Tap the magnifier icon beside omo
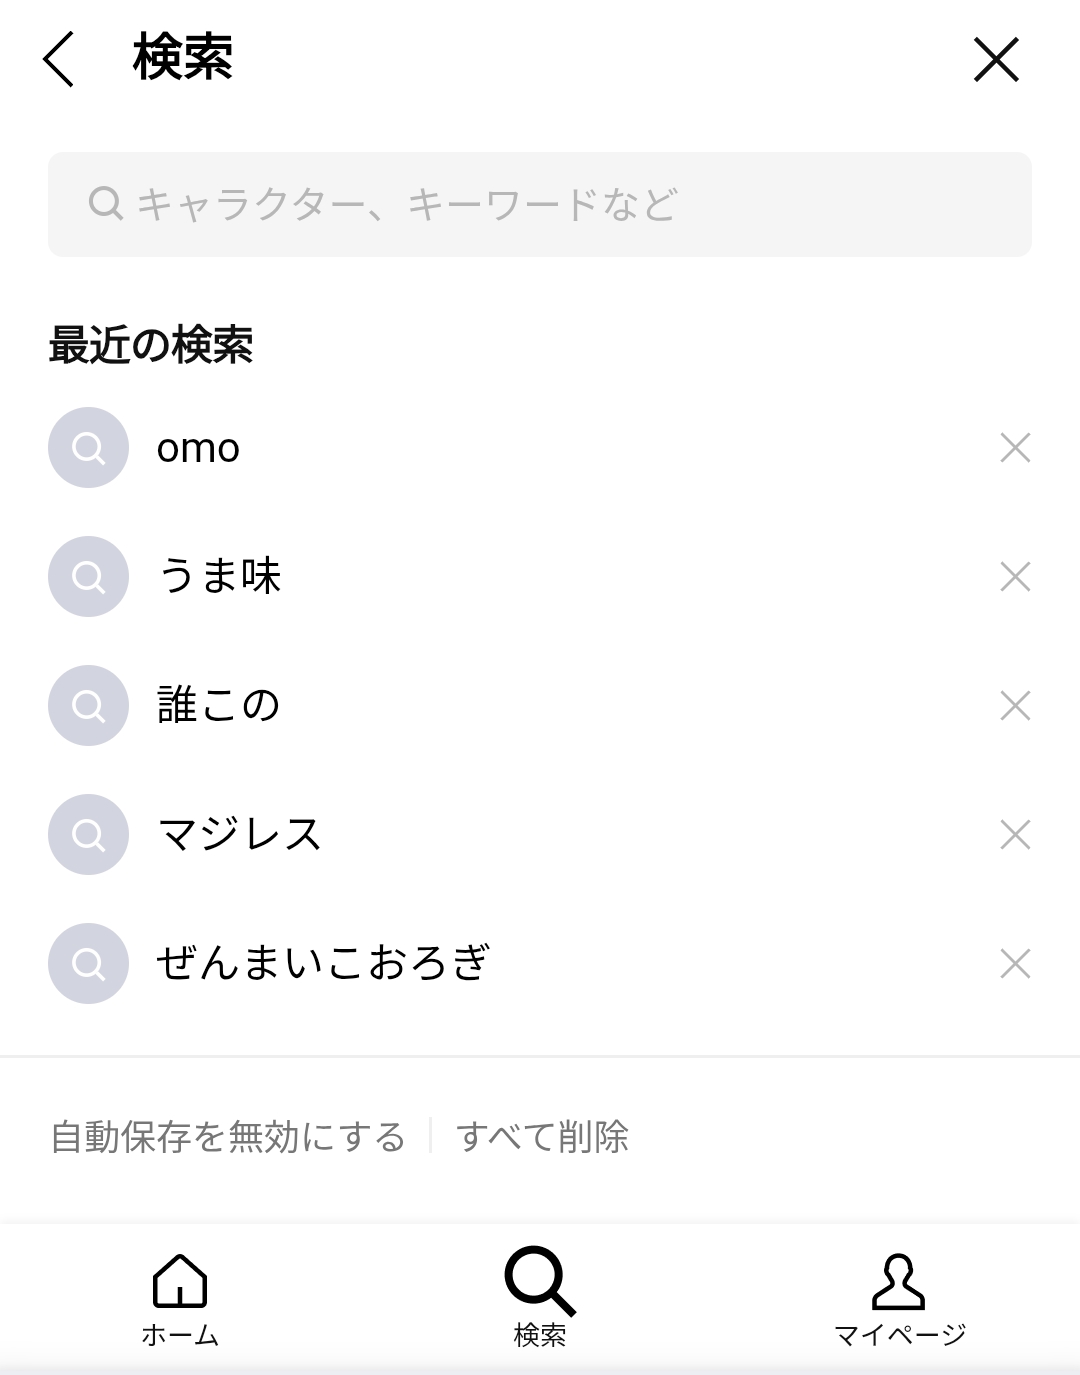Image resolution: width=1080 pixels, height=1375 pixels. point(88,448)
